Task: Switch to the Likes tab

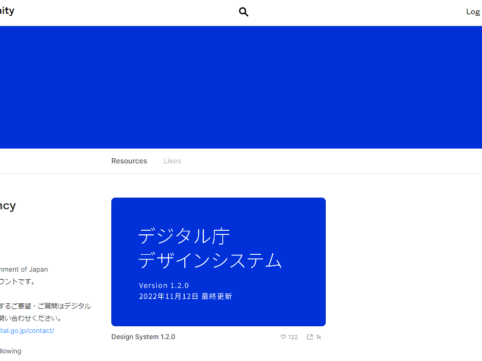Action: 172,161
